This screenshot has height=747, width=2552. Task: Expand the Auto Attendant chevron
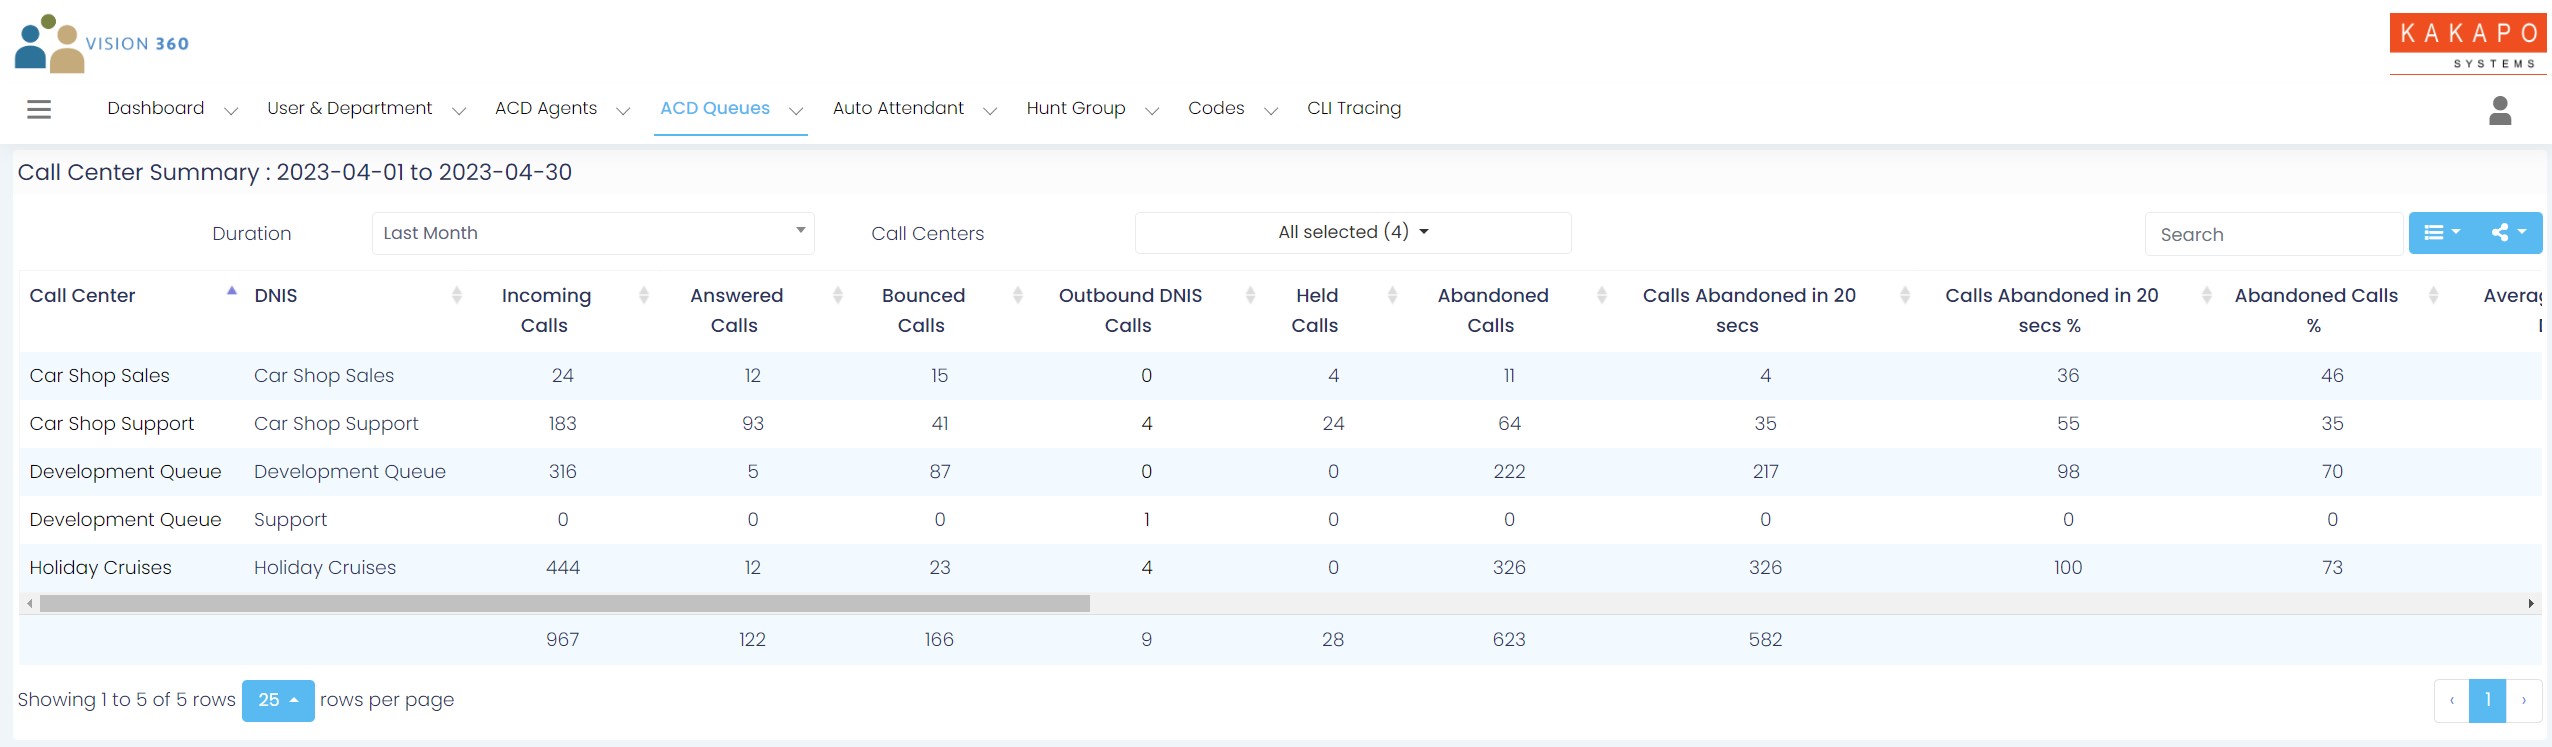point(990,111)
